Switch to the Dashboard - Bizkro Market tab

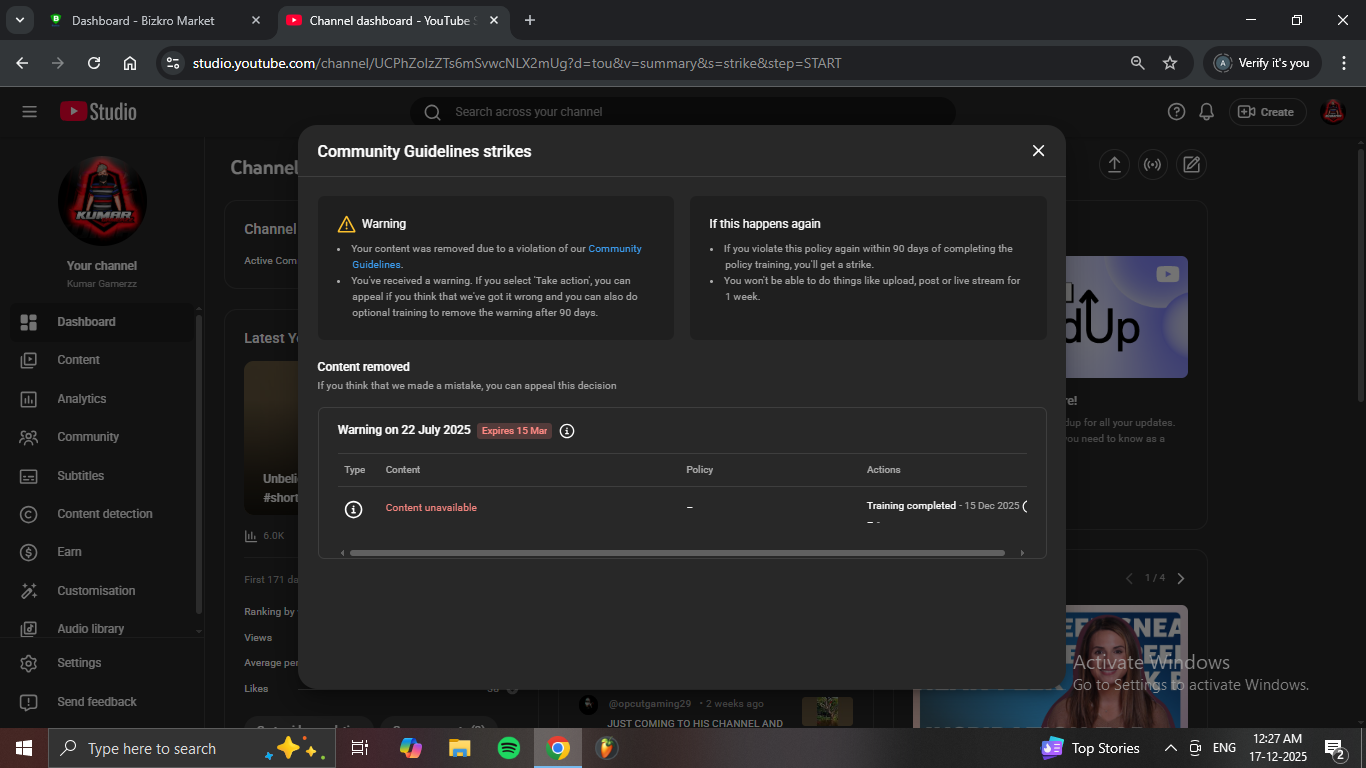click(143, 20)
